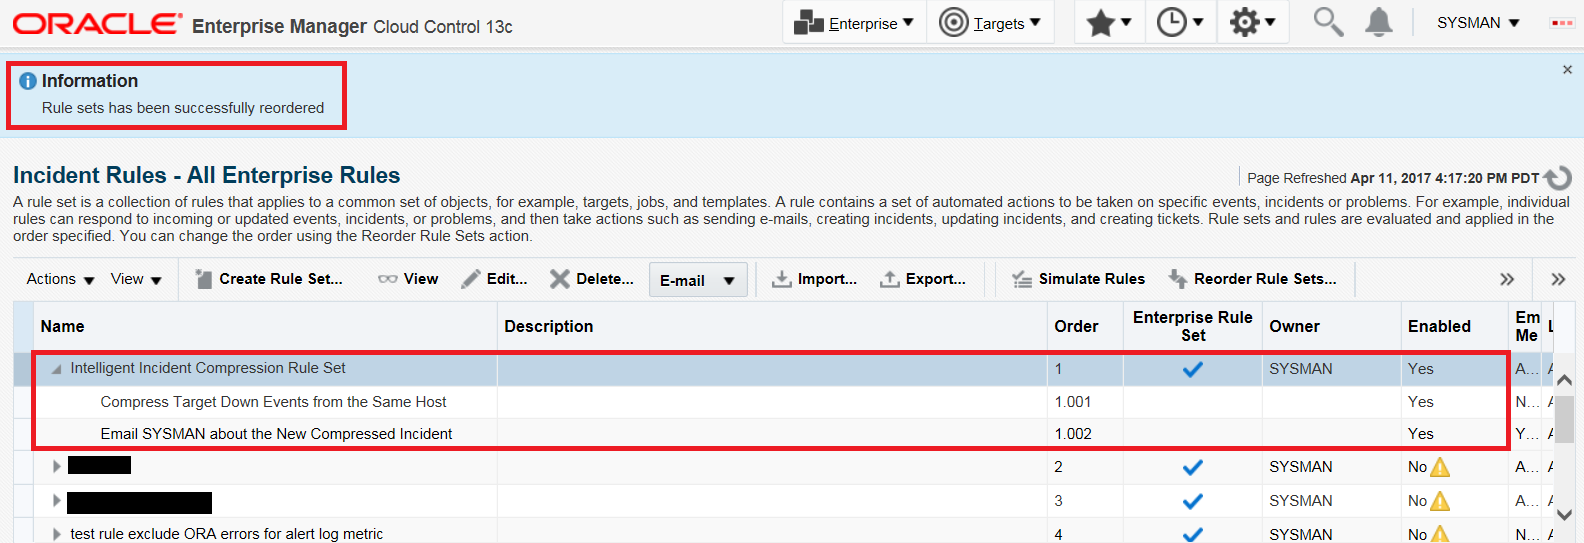This screenshot has width=1584, height=543.
Task: Select Email SYSMAN about the New Compressed Incident row
Action: click(x=771, y=434)
